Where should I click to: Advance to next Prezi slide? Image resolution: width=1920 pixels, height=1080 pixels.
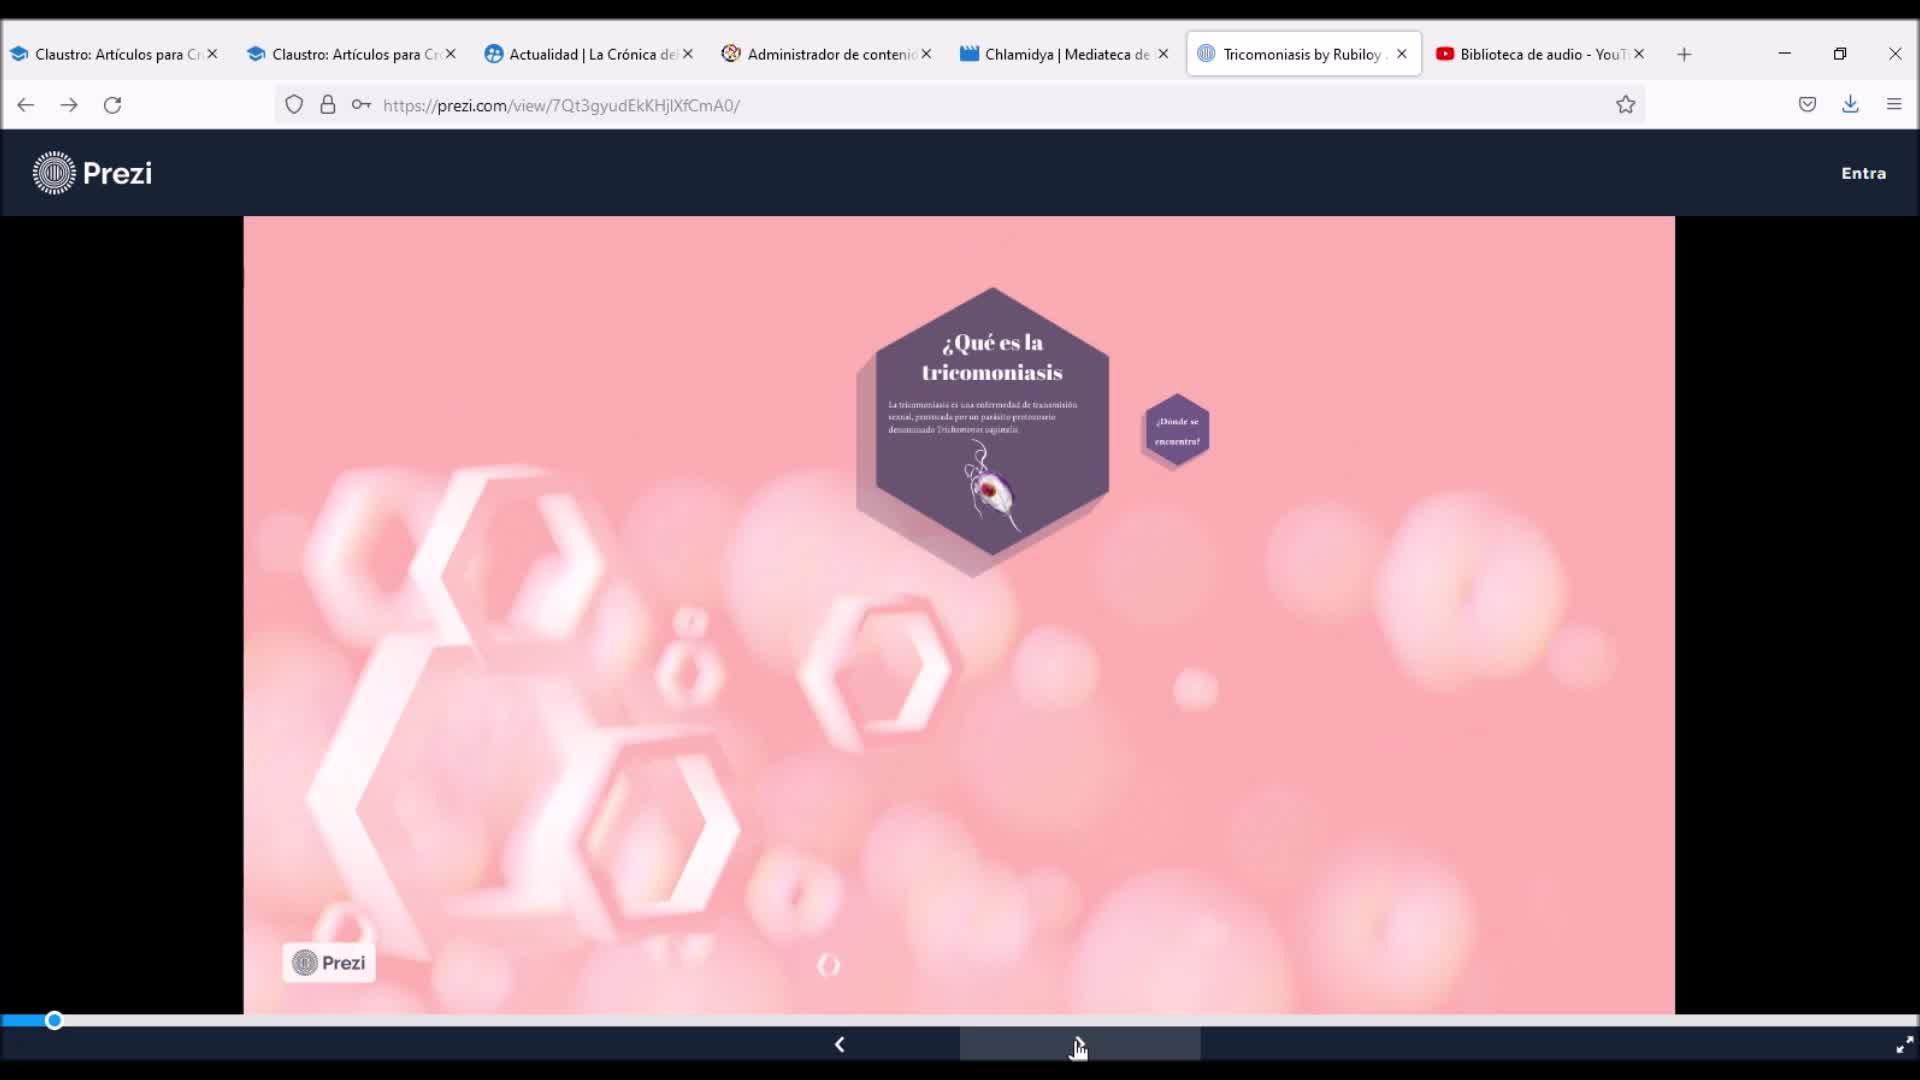click(x=1079, y=1045)
